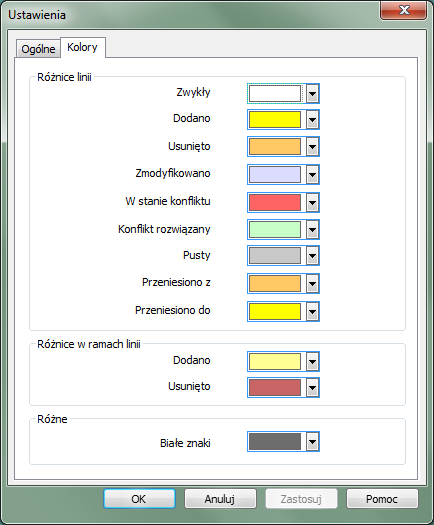Close the Ustawienia dialog window
This screenshot has width=434, height=525.
point(404,10)
